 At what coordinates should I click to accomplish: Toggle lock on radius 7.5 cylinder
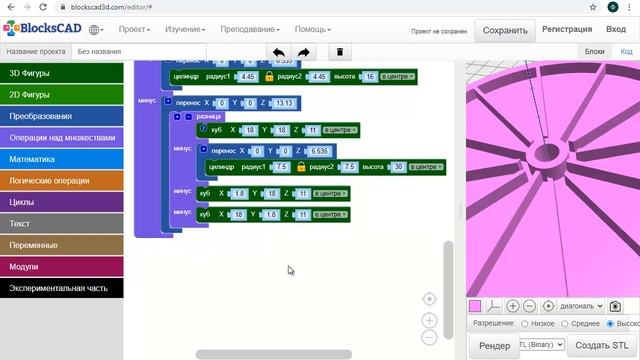tap(301, 167)
